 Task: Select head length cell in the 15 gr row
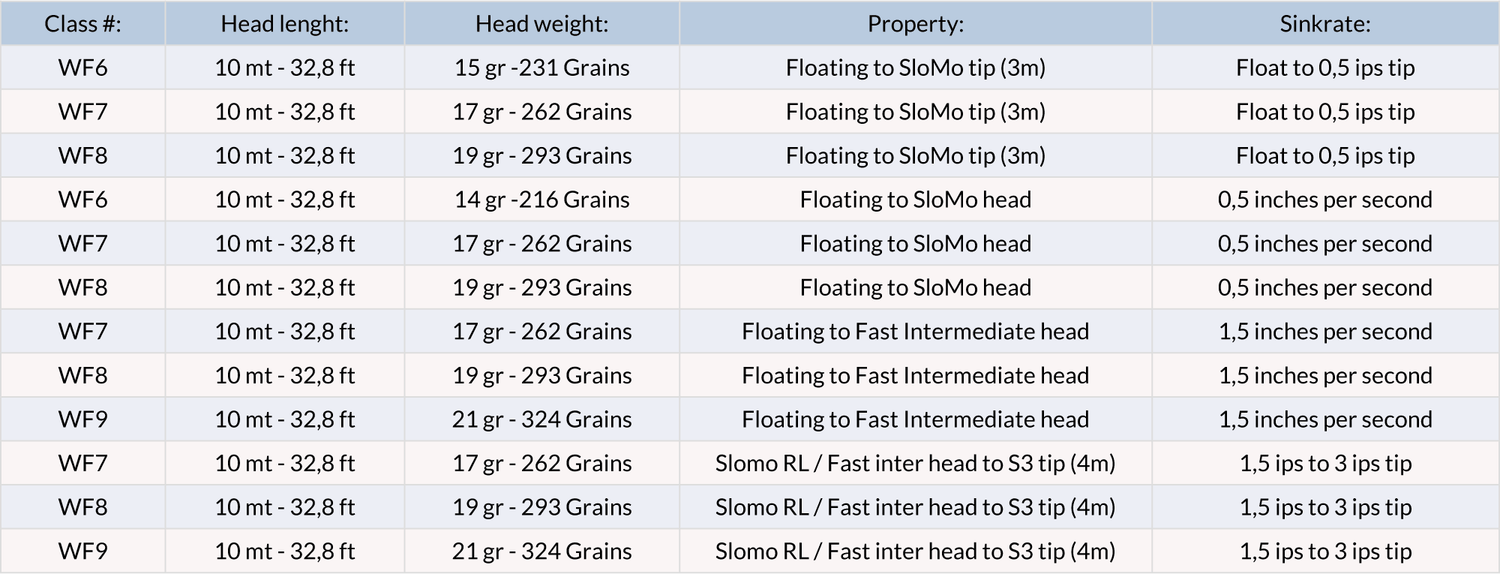[x=285, y=68]
